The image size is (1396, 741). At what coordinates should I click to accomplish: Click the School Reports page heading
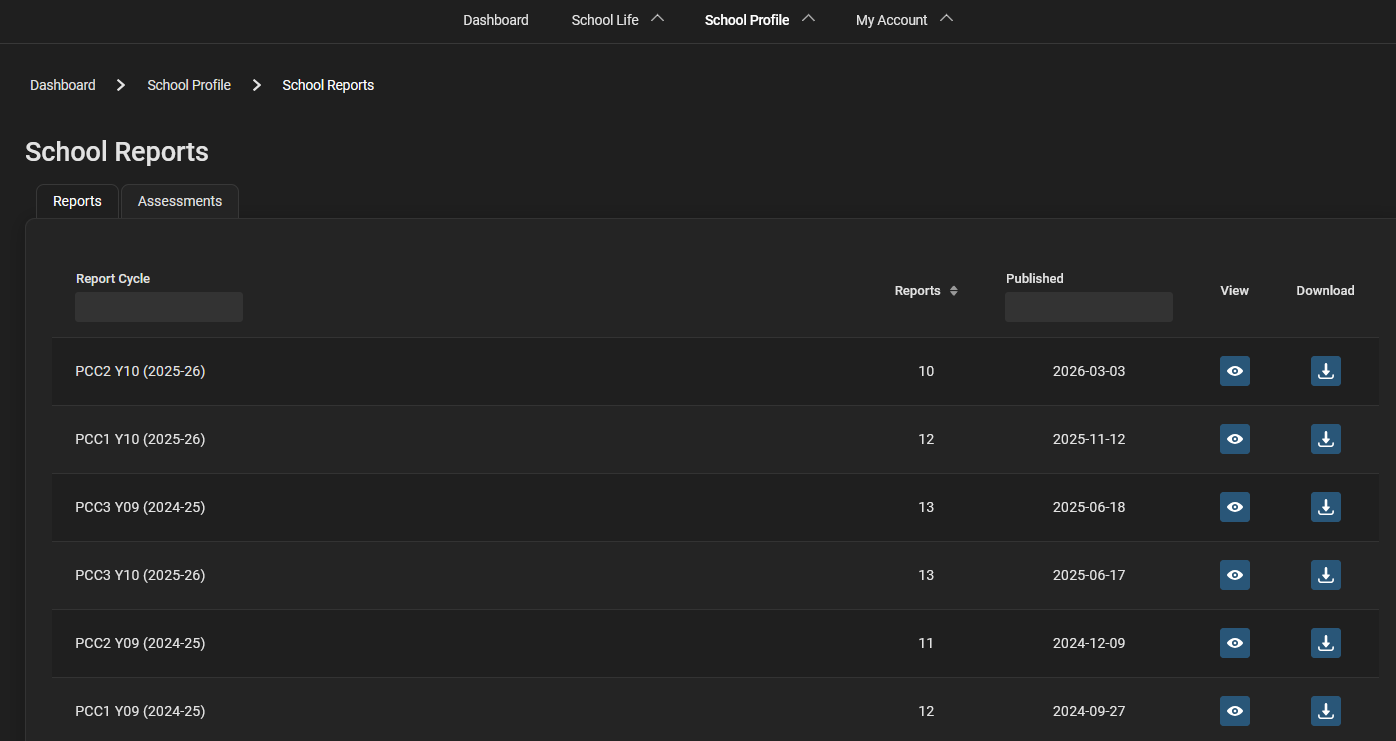tap(117, 151)
